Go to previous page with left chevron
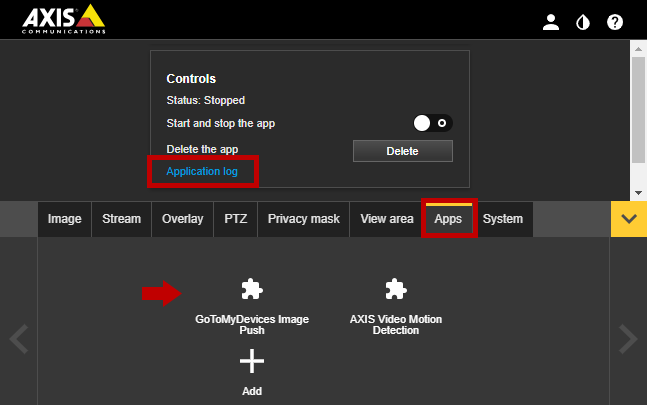 [x=18, y=339]
